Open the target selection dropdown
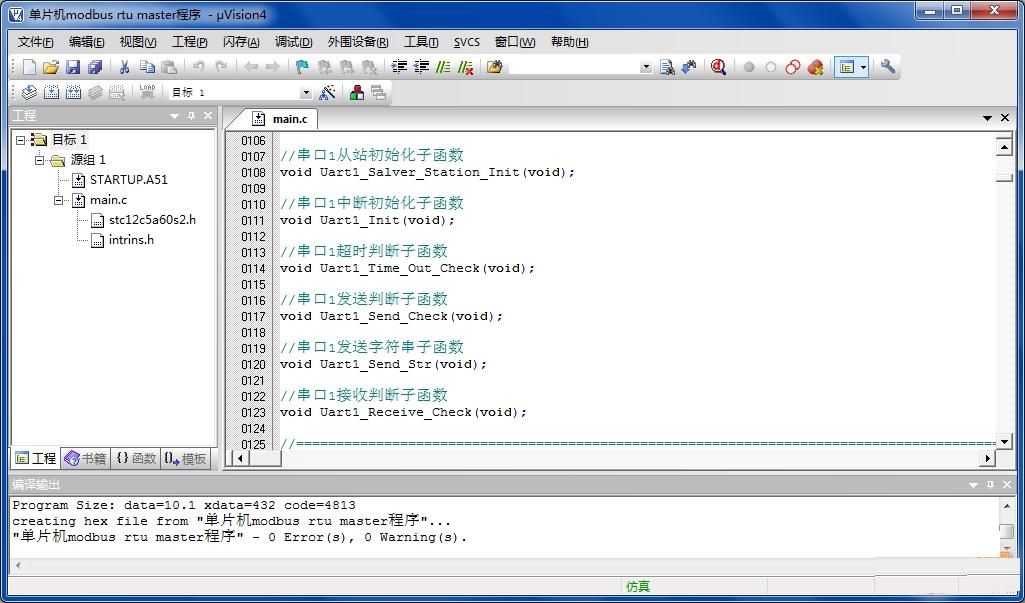Image resolution: width=1025 pixels, height=603 pixels. pos(305,93)
